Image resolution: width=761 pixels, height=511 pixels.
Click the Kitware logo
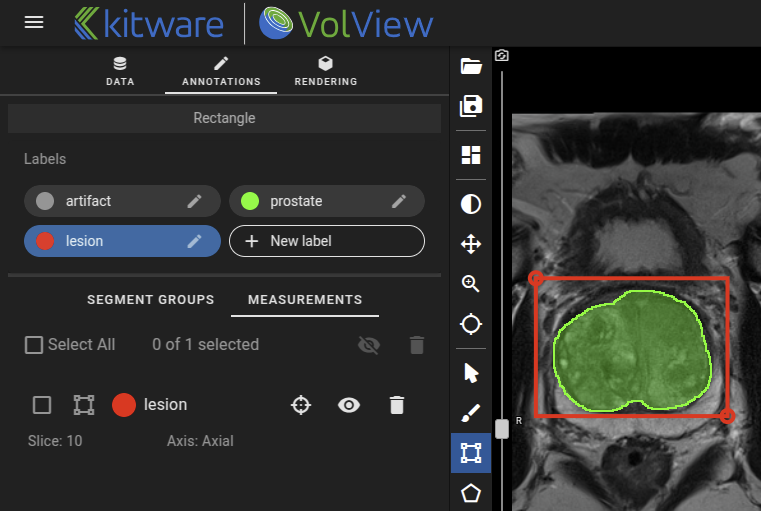click(149, 23)
